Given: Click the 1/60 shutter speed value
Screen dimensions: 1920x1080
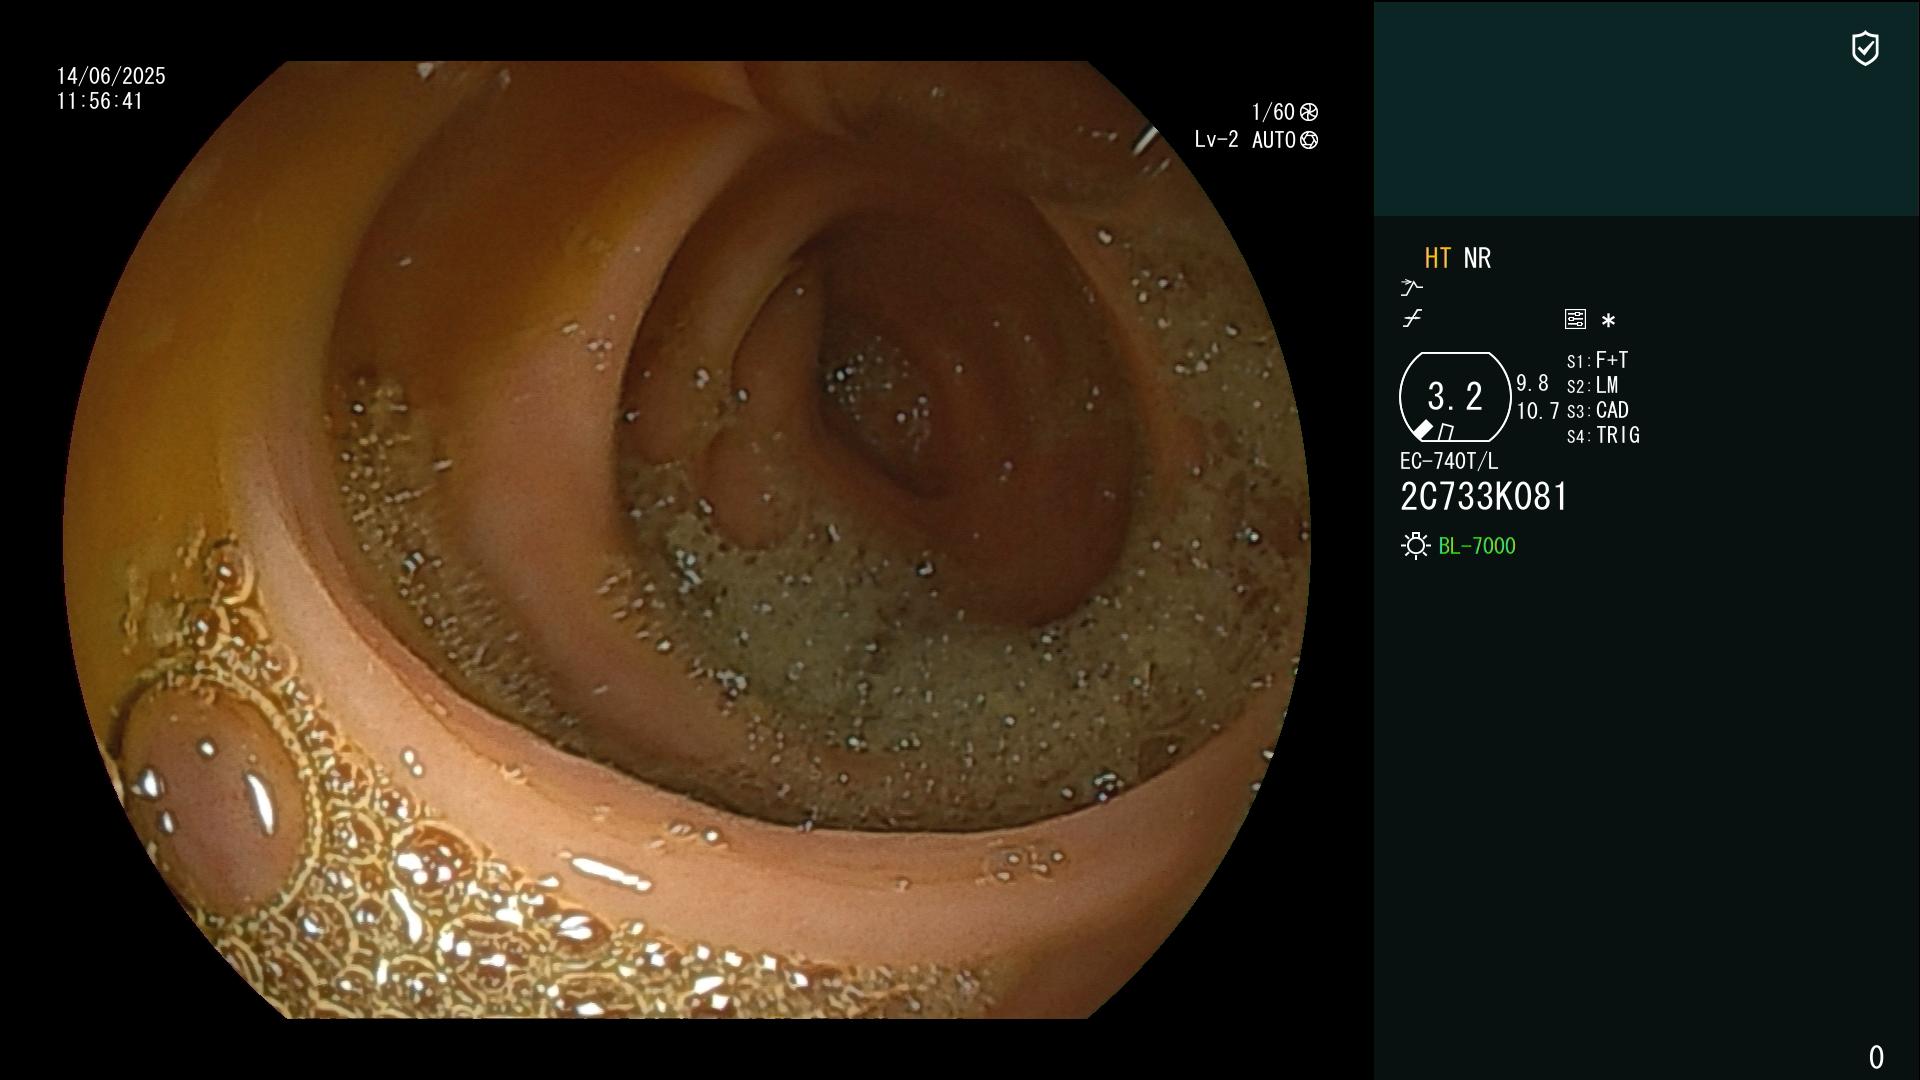Looking at the screenshot, I should click(1273, 112).
